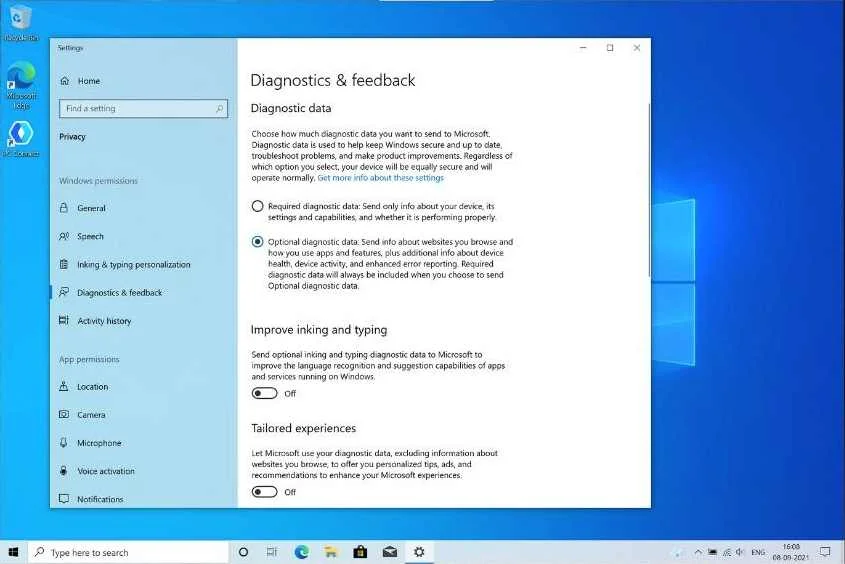
Task: Open Inking & typing personalization
Action: (x=124, y=264)
